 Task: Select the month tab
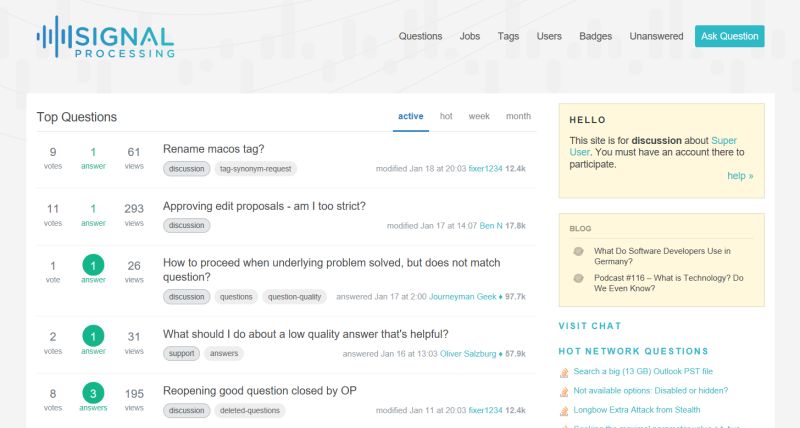pyautogui.click(x=518, y=116)
